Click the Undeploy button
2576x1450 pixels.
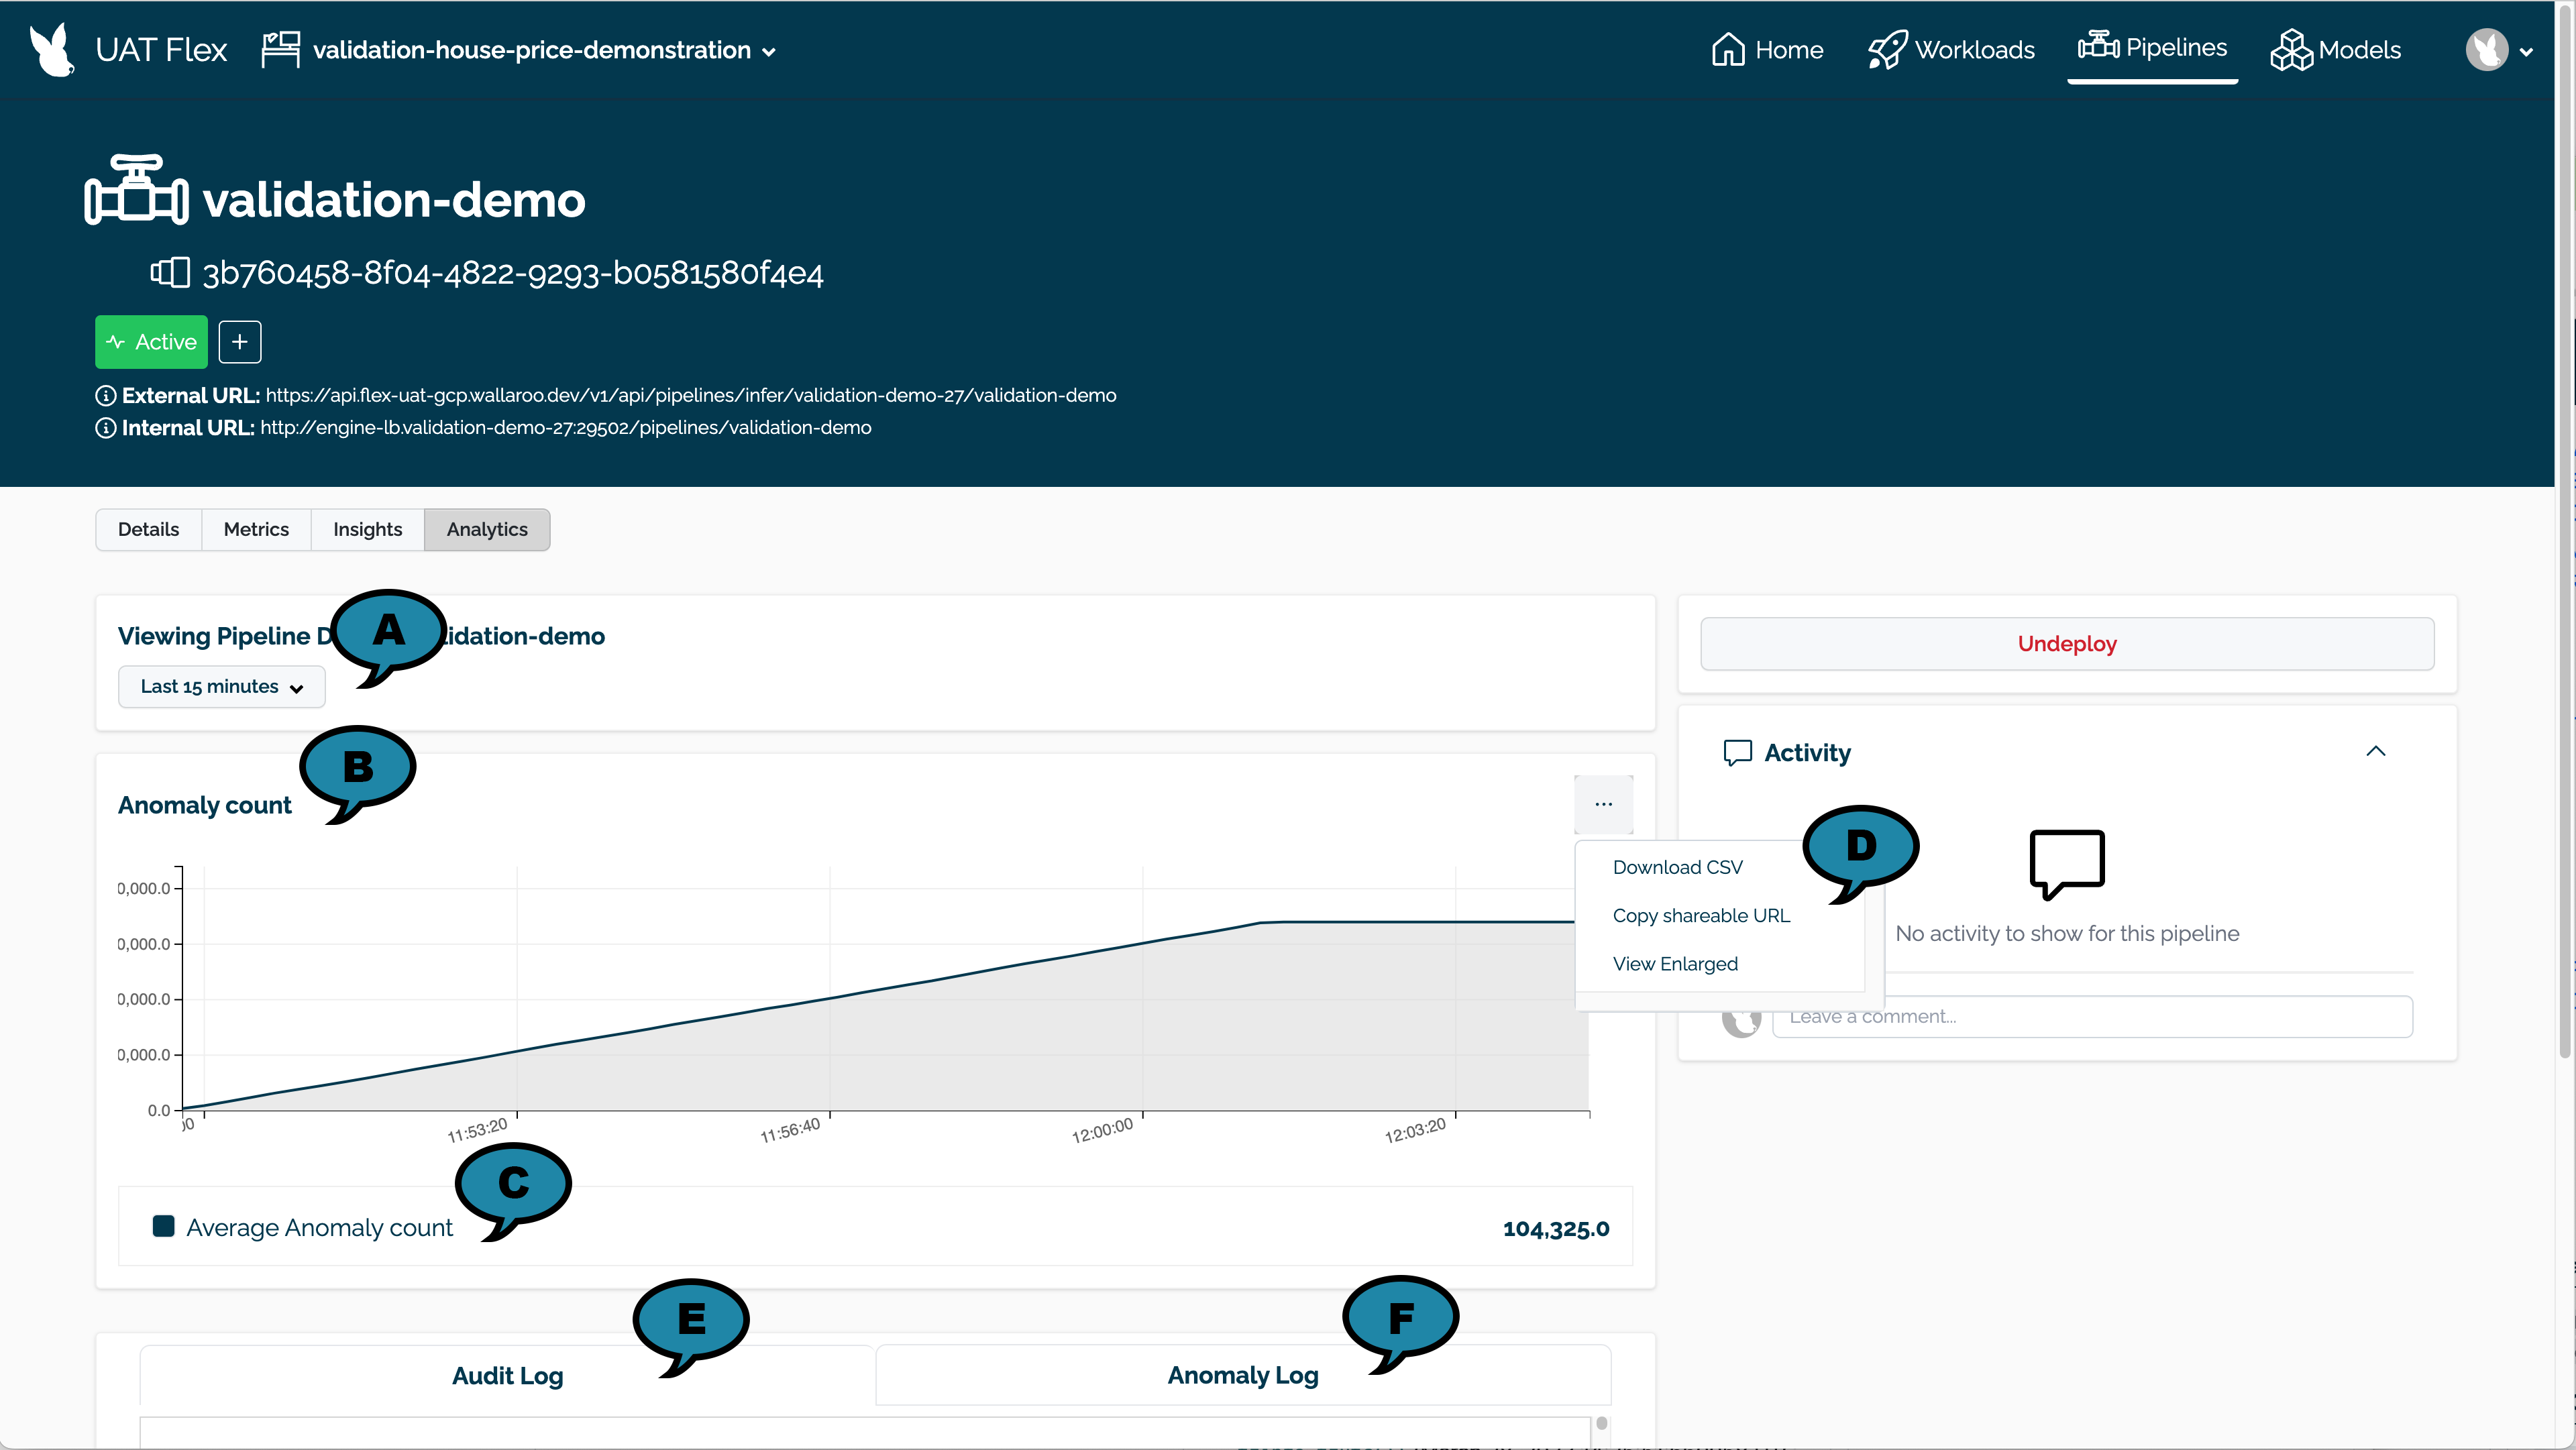[x=2066, y=643]
